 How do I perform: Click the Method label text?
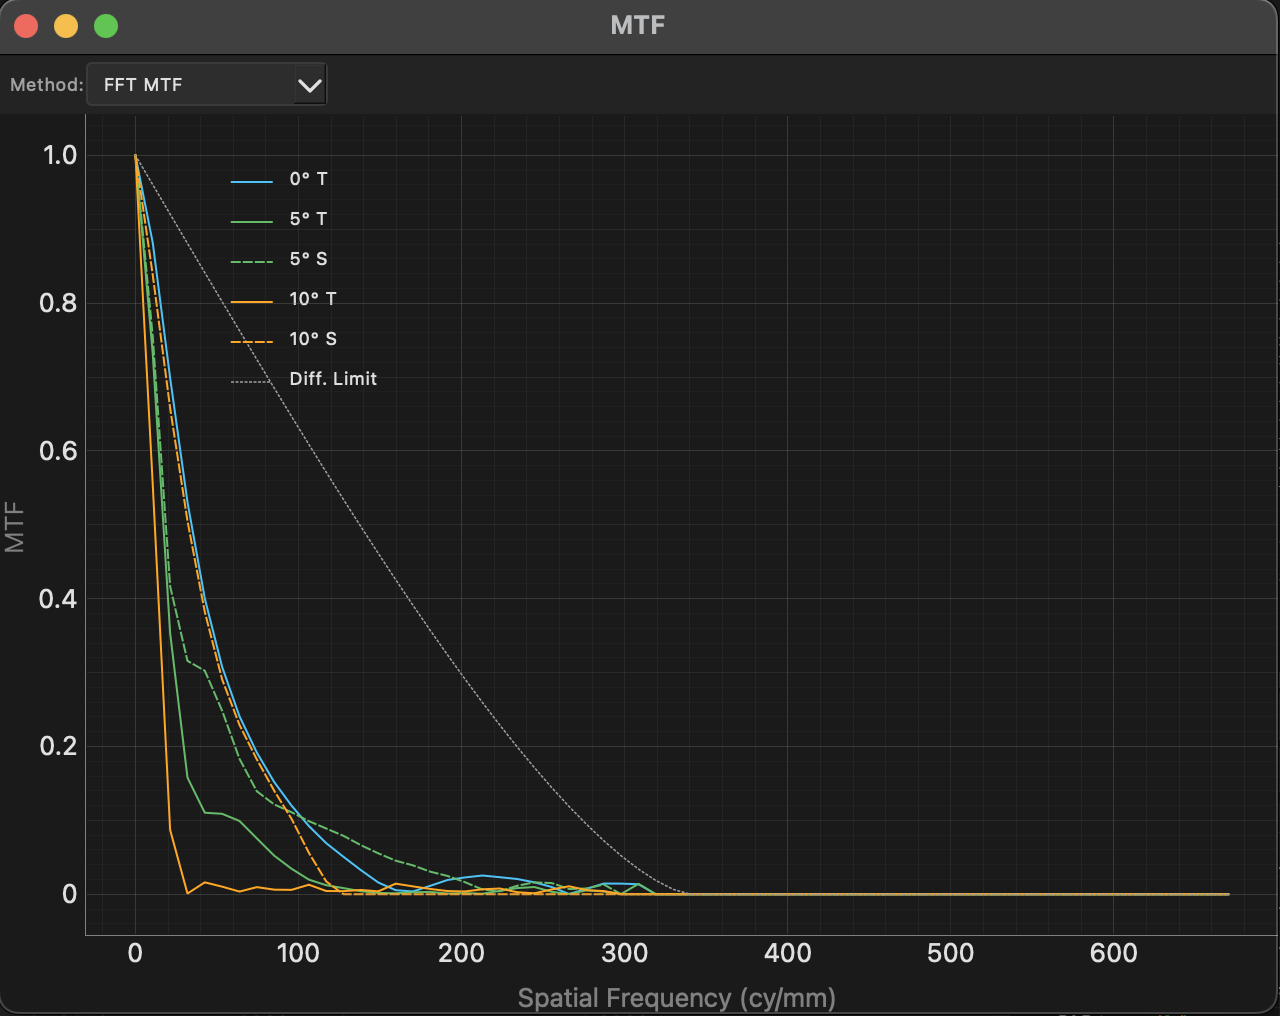(x=45, y=84)
